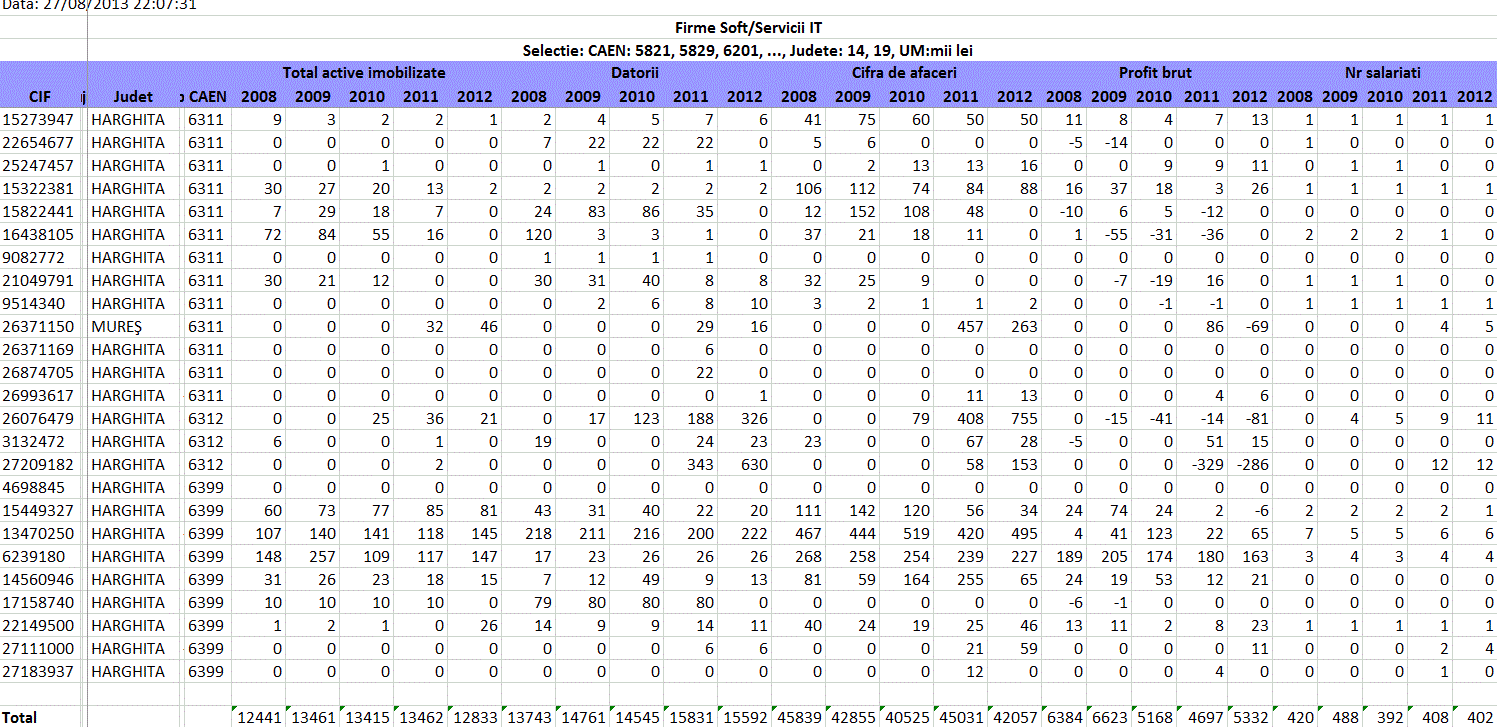Image resolution: width=1497 pixels, height=727 pixels.
Task: Click CIF cell 15822441
Action: click(39, 211)
